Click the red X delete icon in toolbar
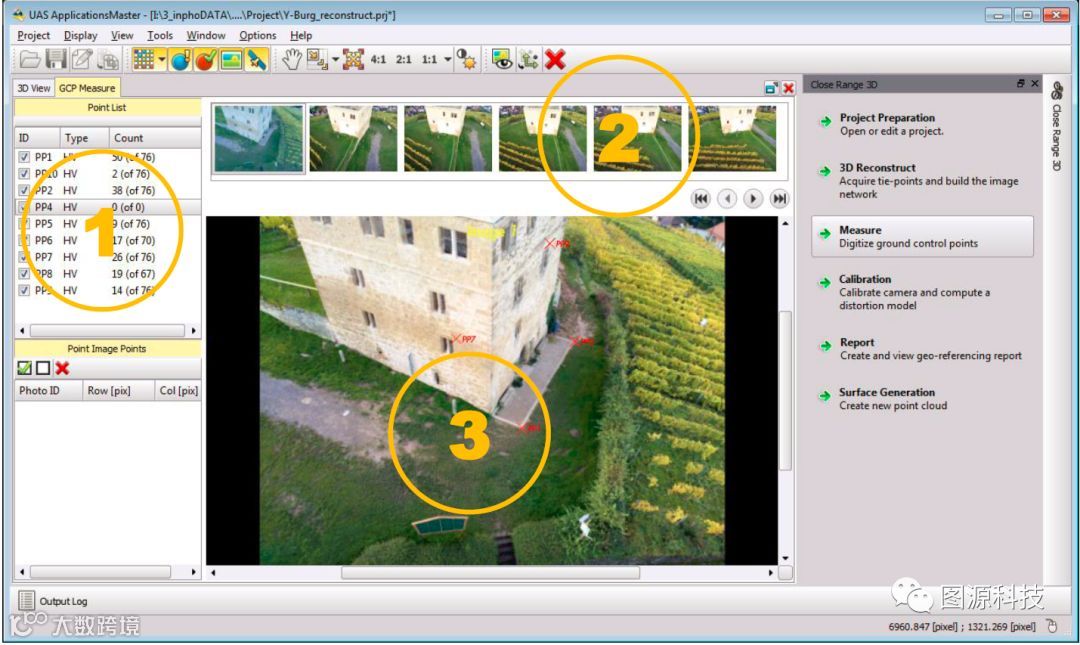The image size is (1080, 645). (x=555, y=60)
